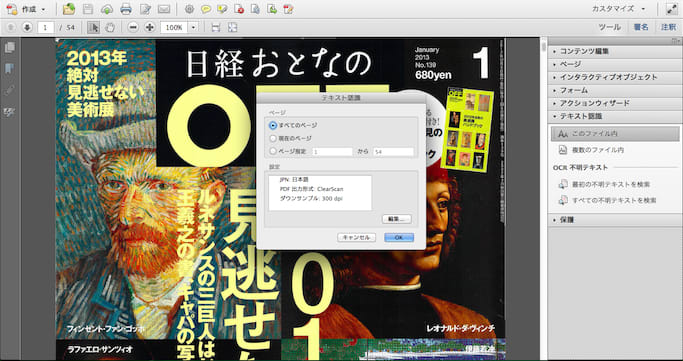Open bookmarks panel in left sidebar
The image size is (683, 361).
(x=9, y=69)
